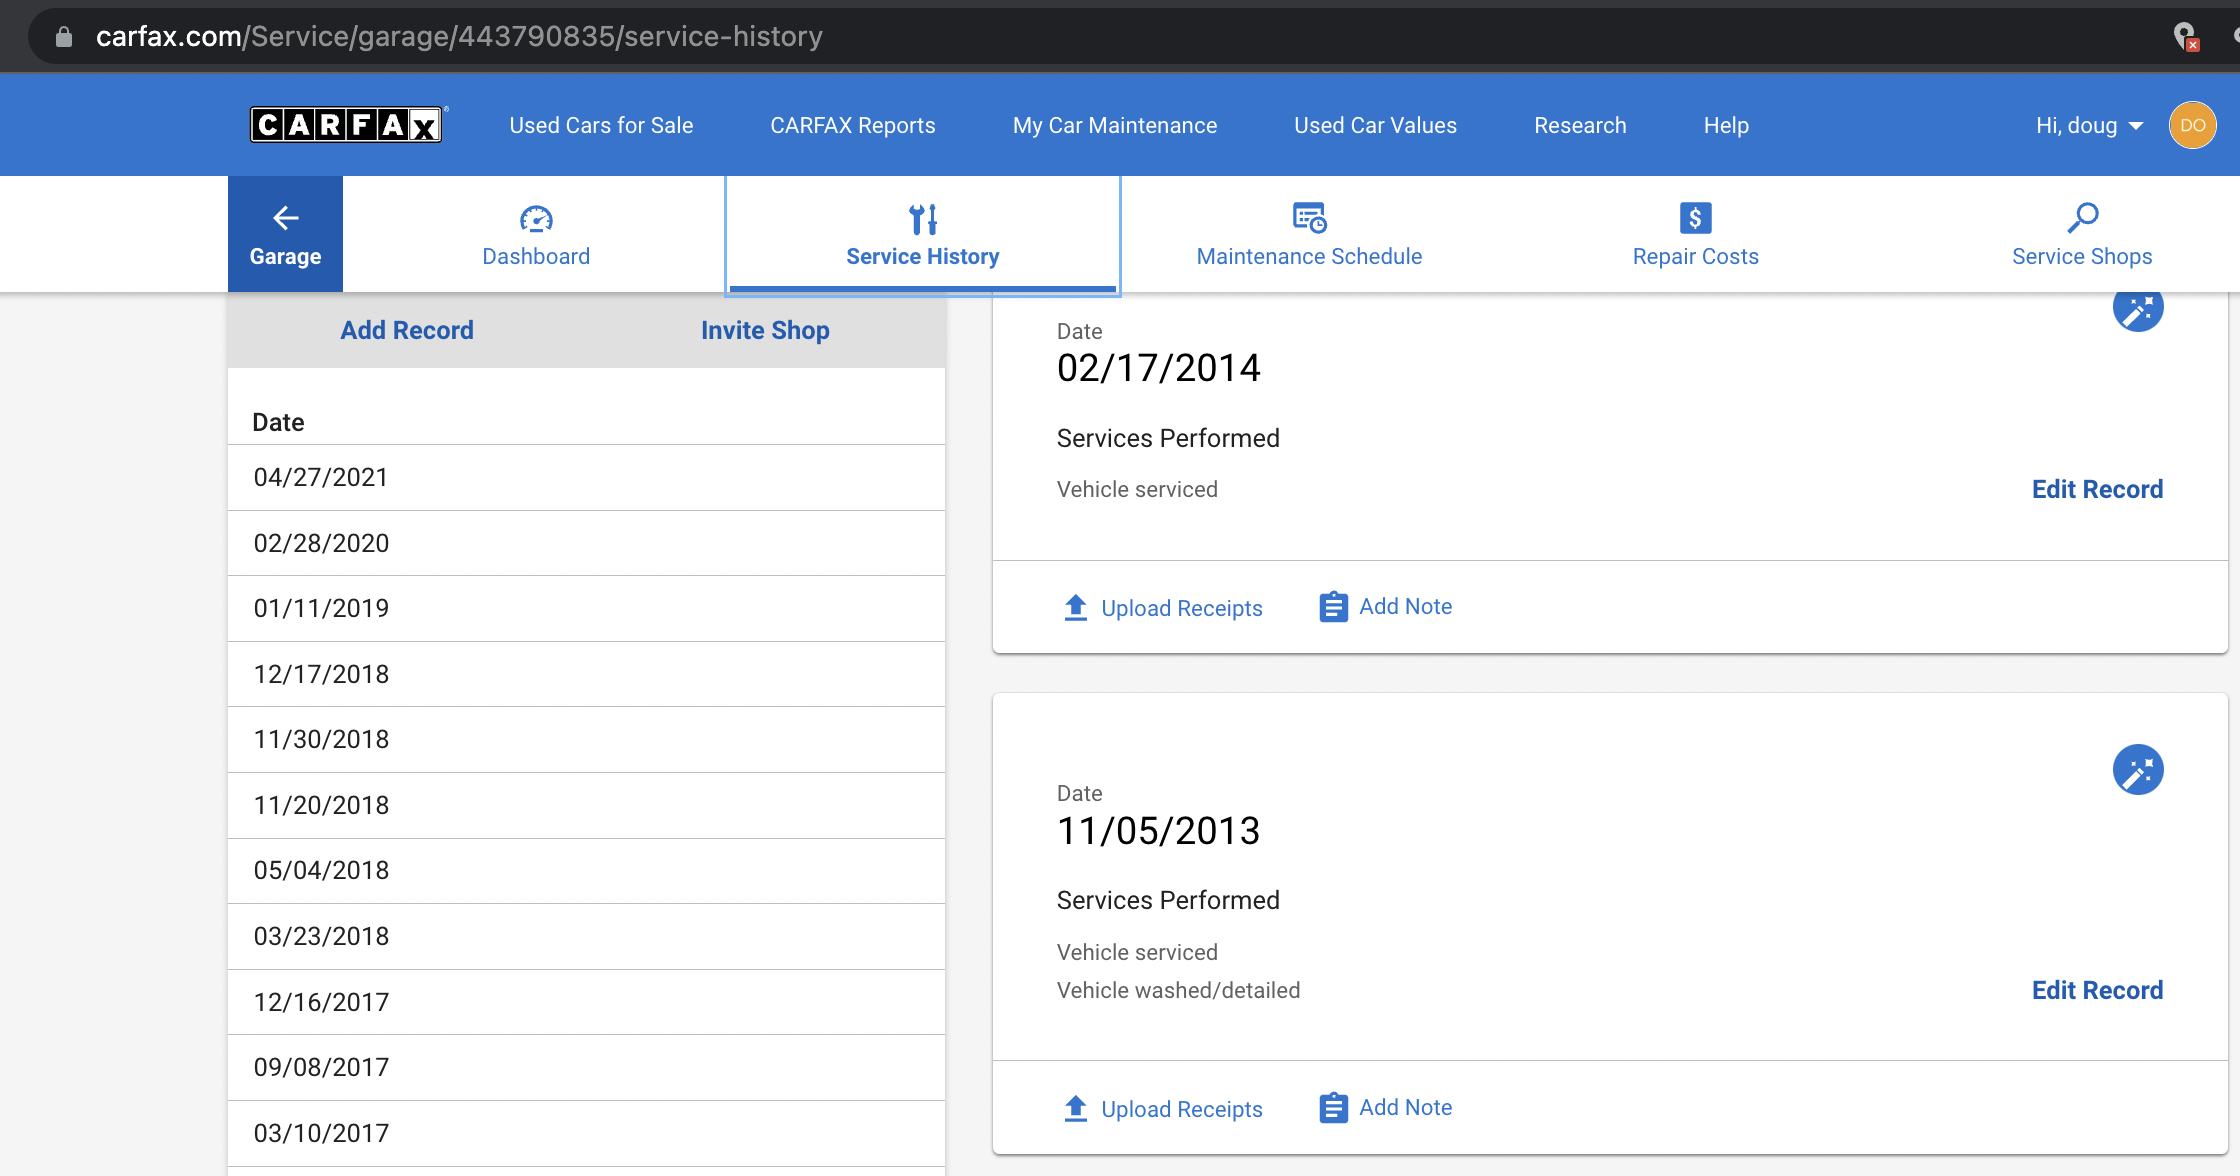
Task: Click Add Note for 11/05/2013
Action: [x=1387, y=1108]
